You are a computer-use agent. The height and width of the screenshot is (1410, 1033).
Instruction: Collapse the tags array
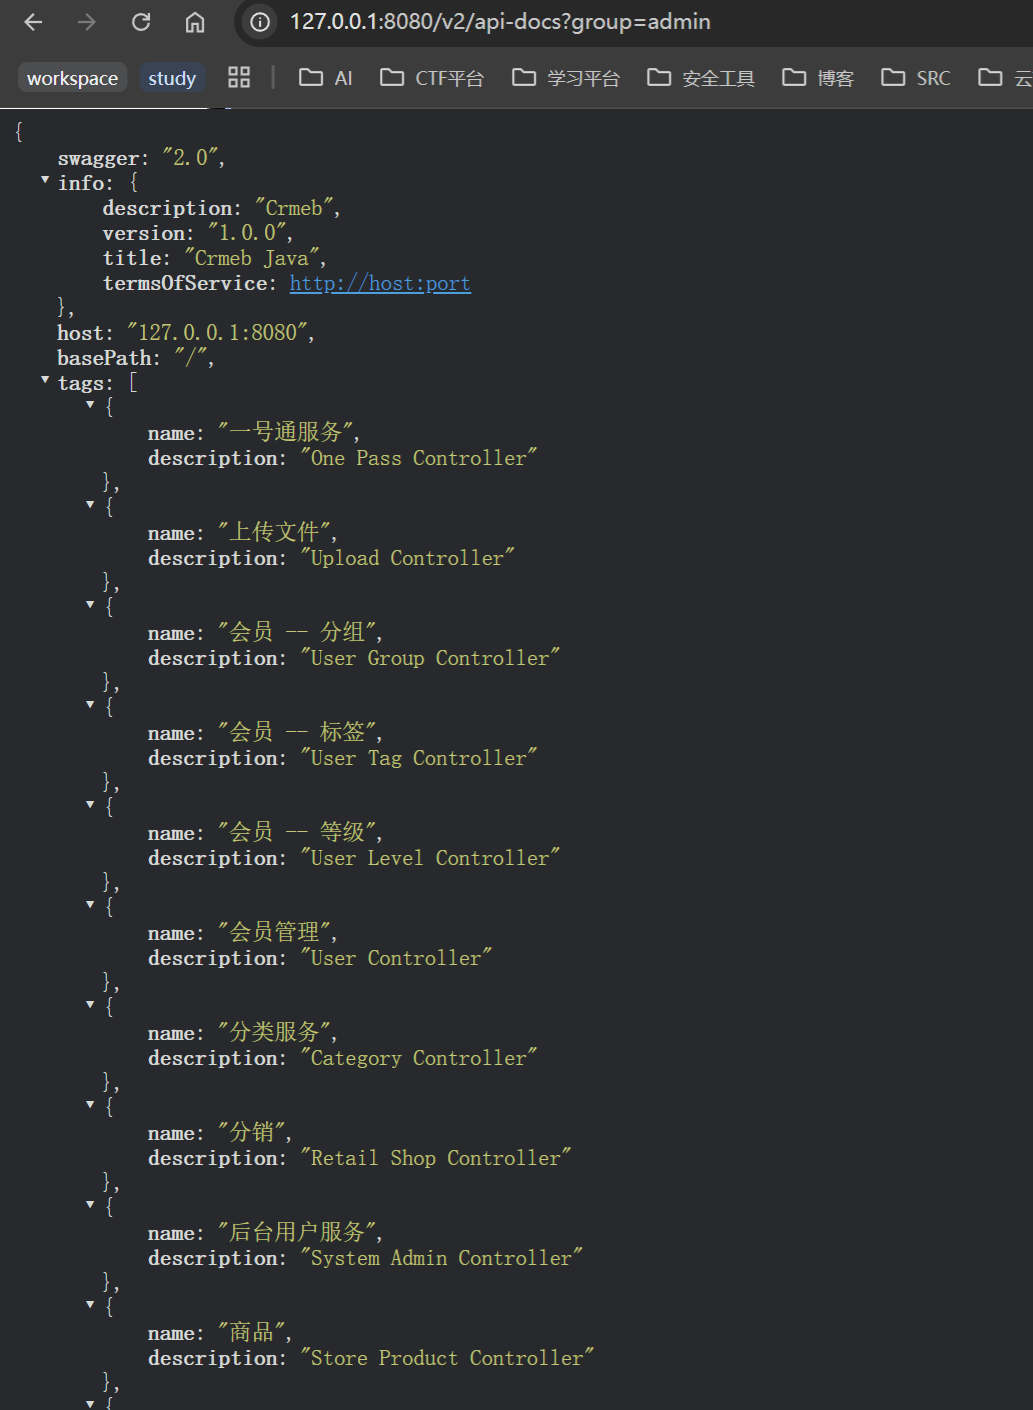[x=45, y=380]
